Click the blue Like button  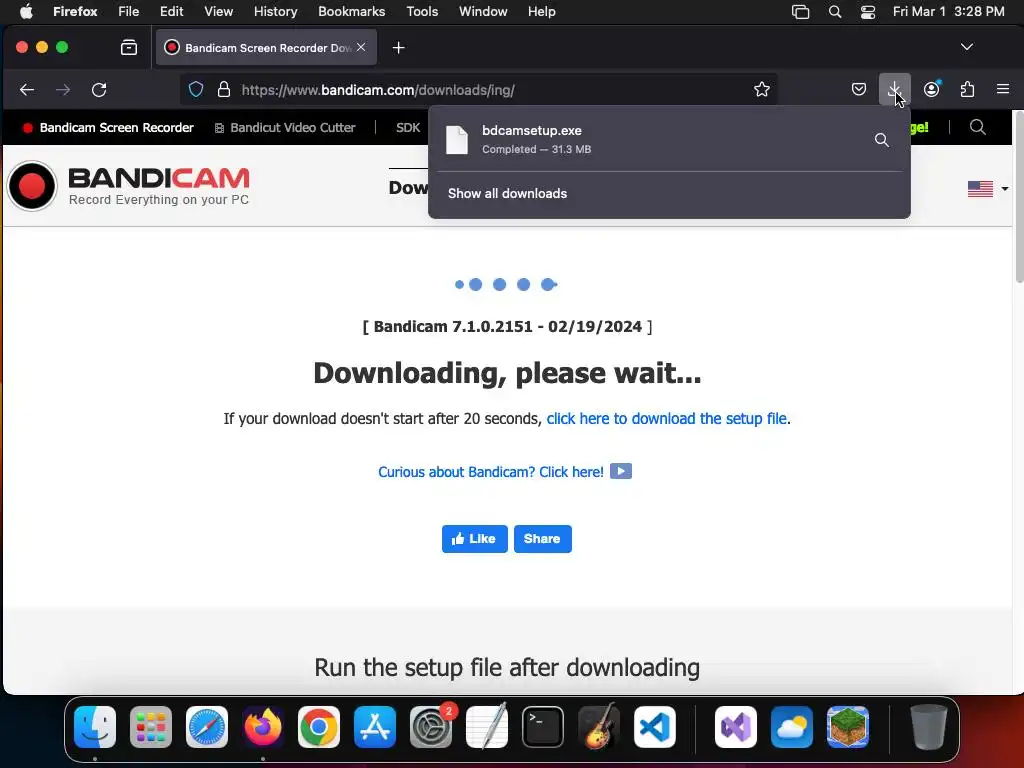(475, 539)
